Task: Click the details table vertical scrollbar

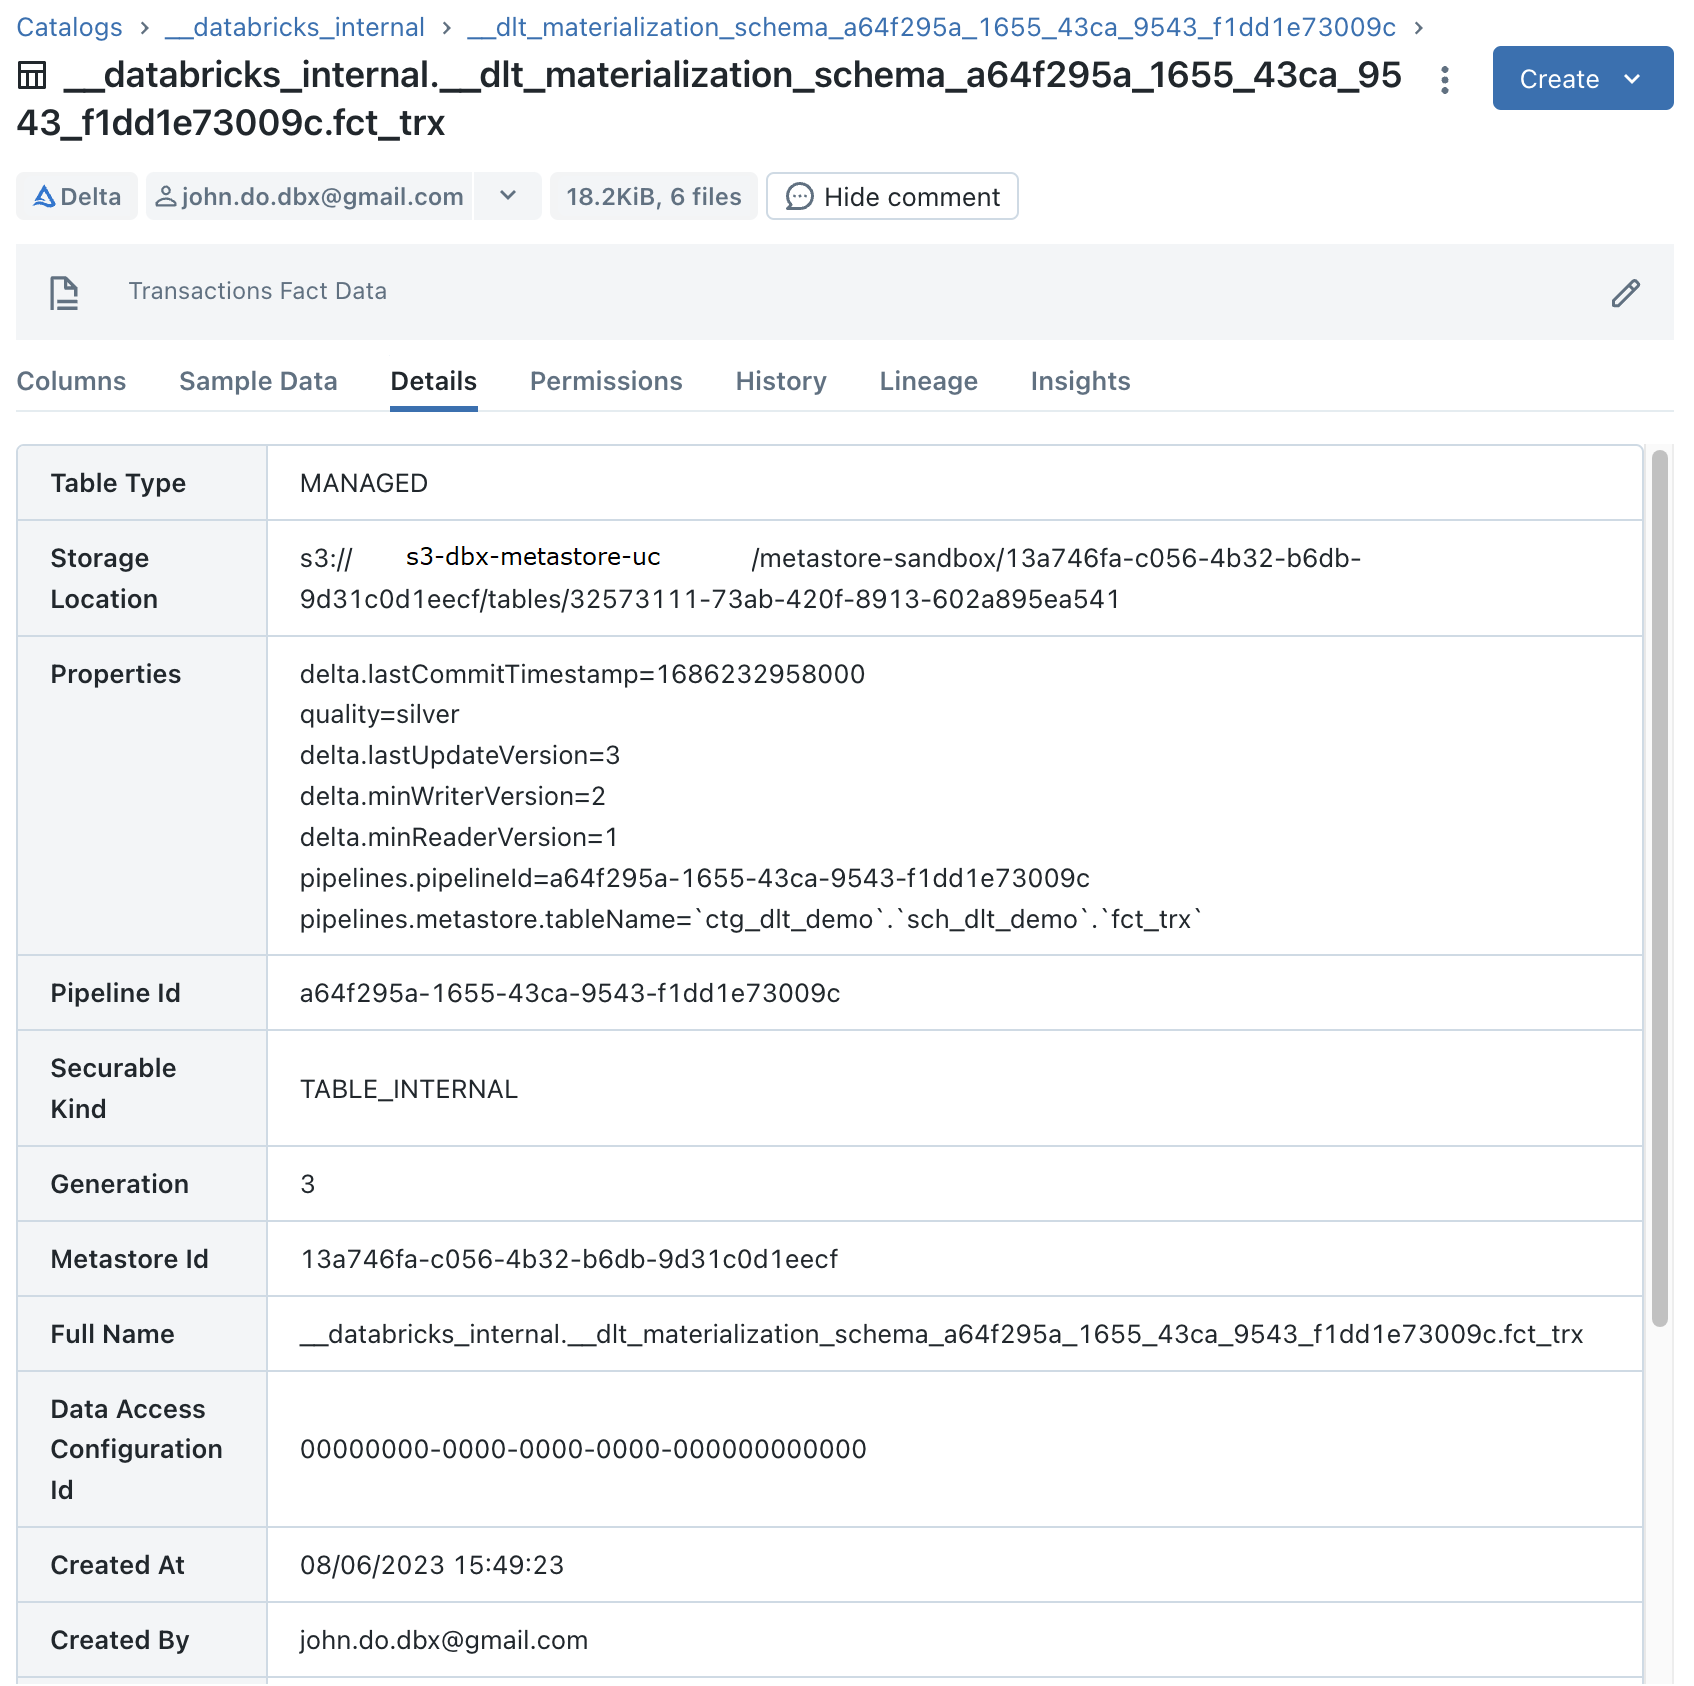Action: pyautogui.click(x=1659, y=888)
